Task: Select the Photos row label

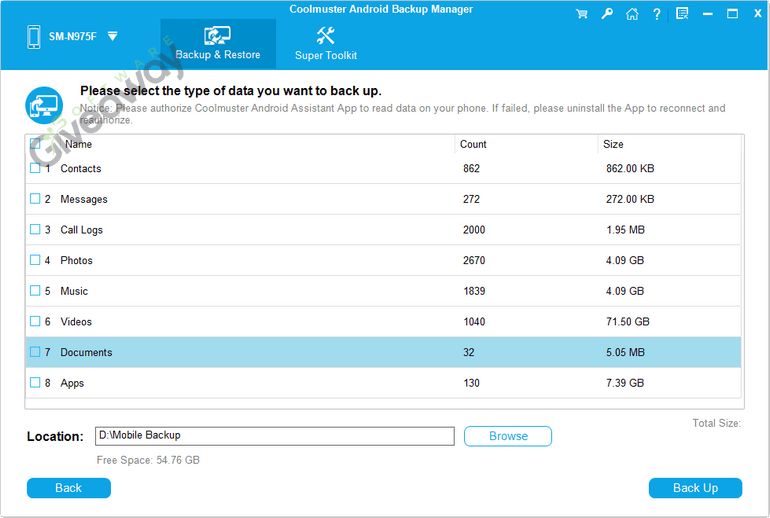Action: [76, 260]
